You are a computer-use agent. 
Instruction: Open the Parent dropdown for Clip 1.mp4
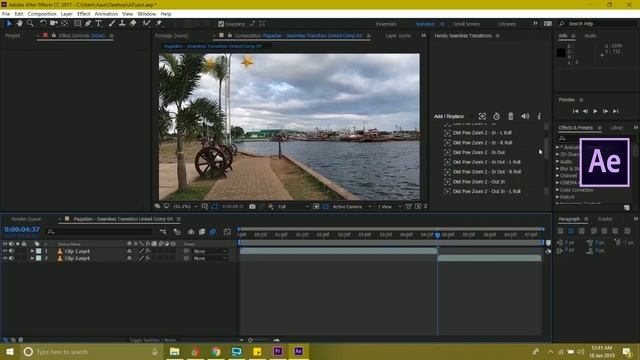pyautogui.click(x=210, y=251)
